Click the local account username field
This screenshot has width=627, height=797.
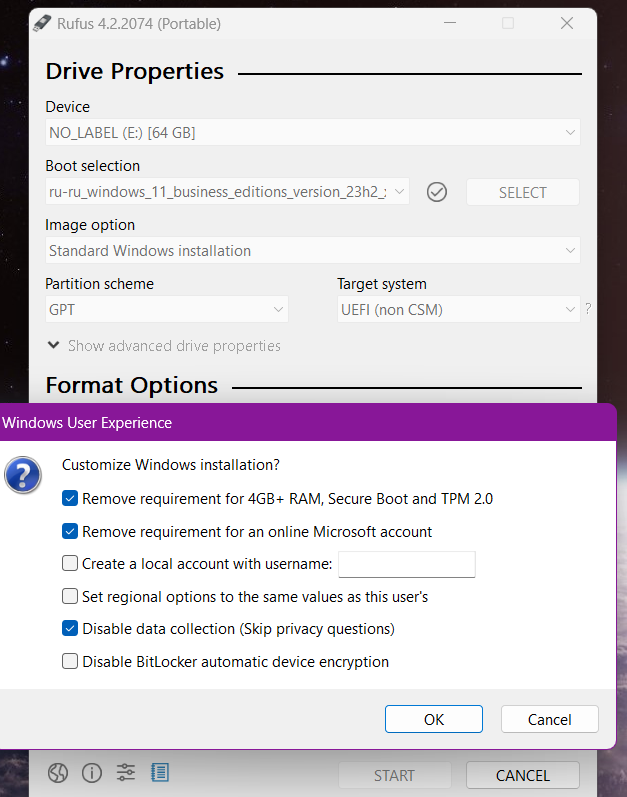click(x=407, y=565)
